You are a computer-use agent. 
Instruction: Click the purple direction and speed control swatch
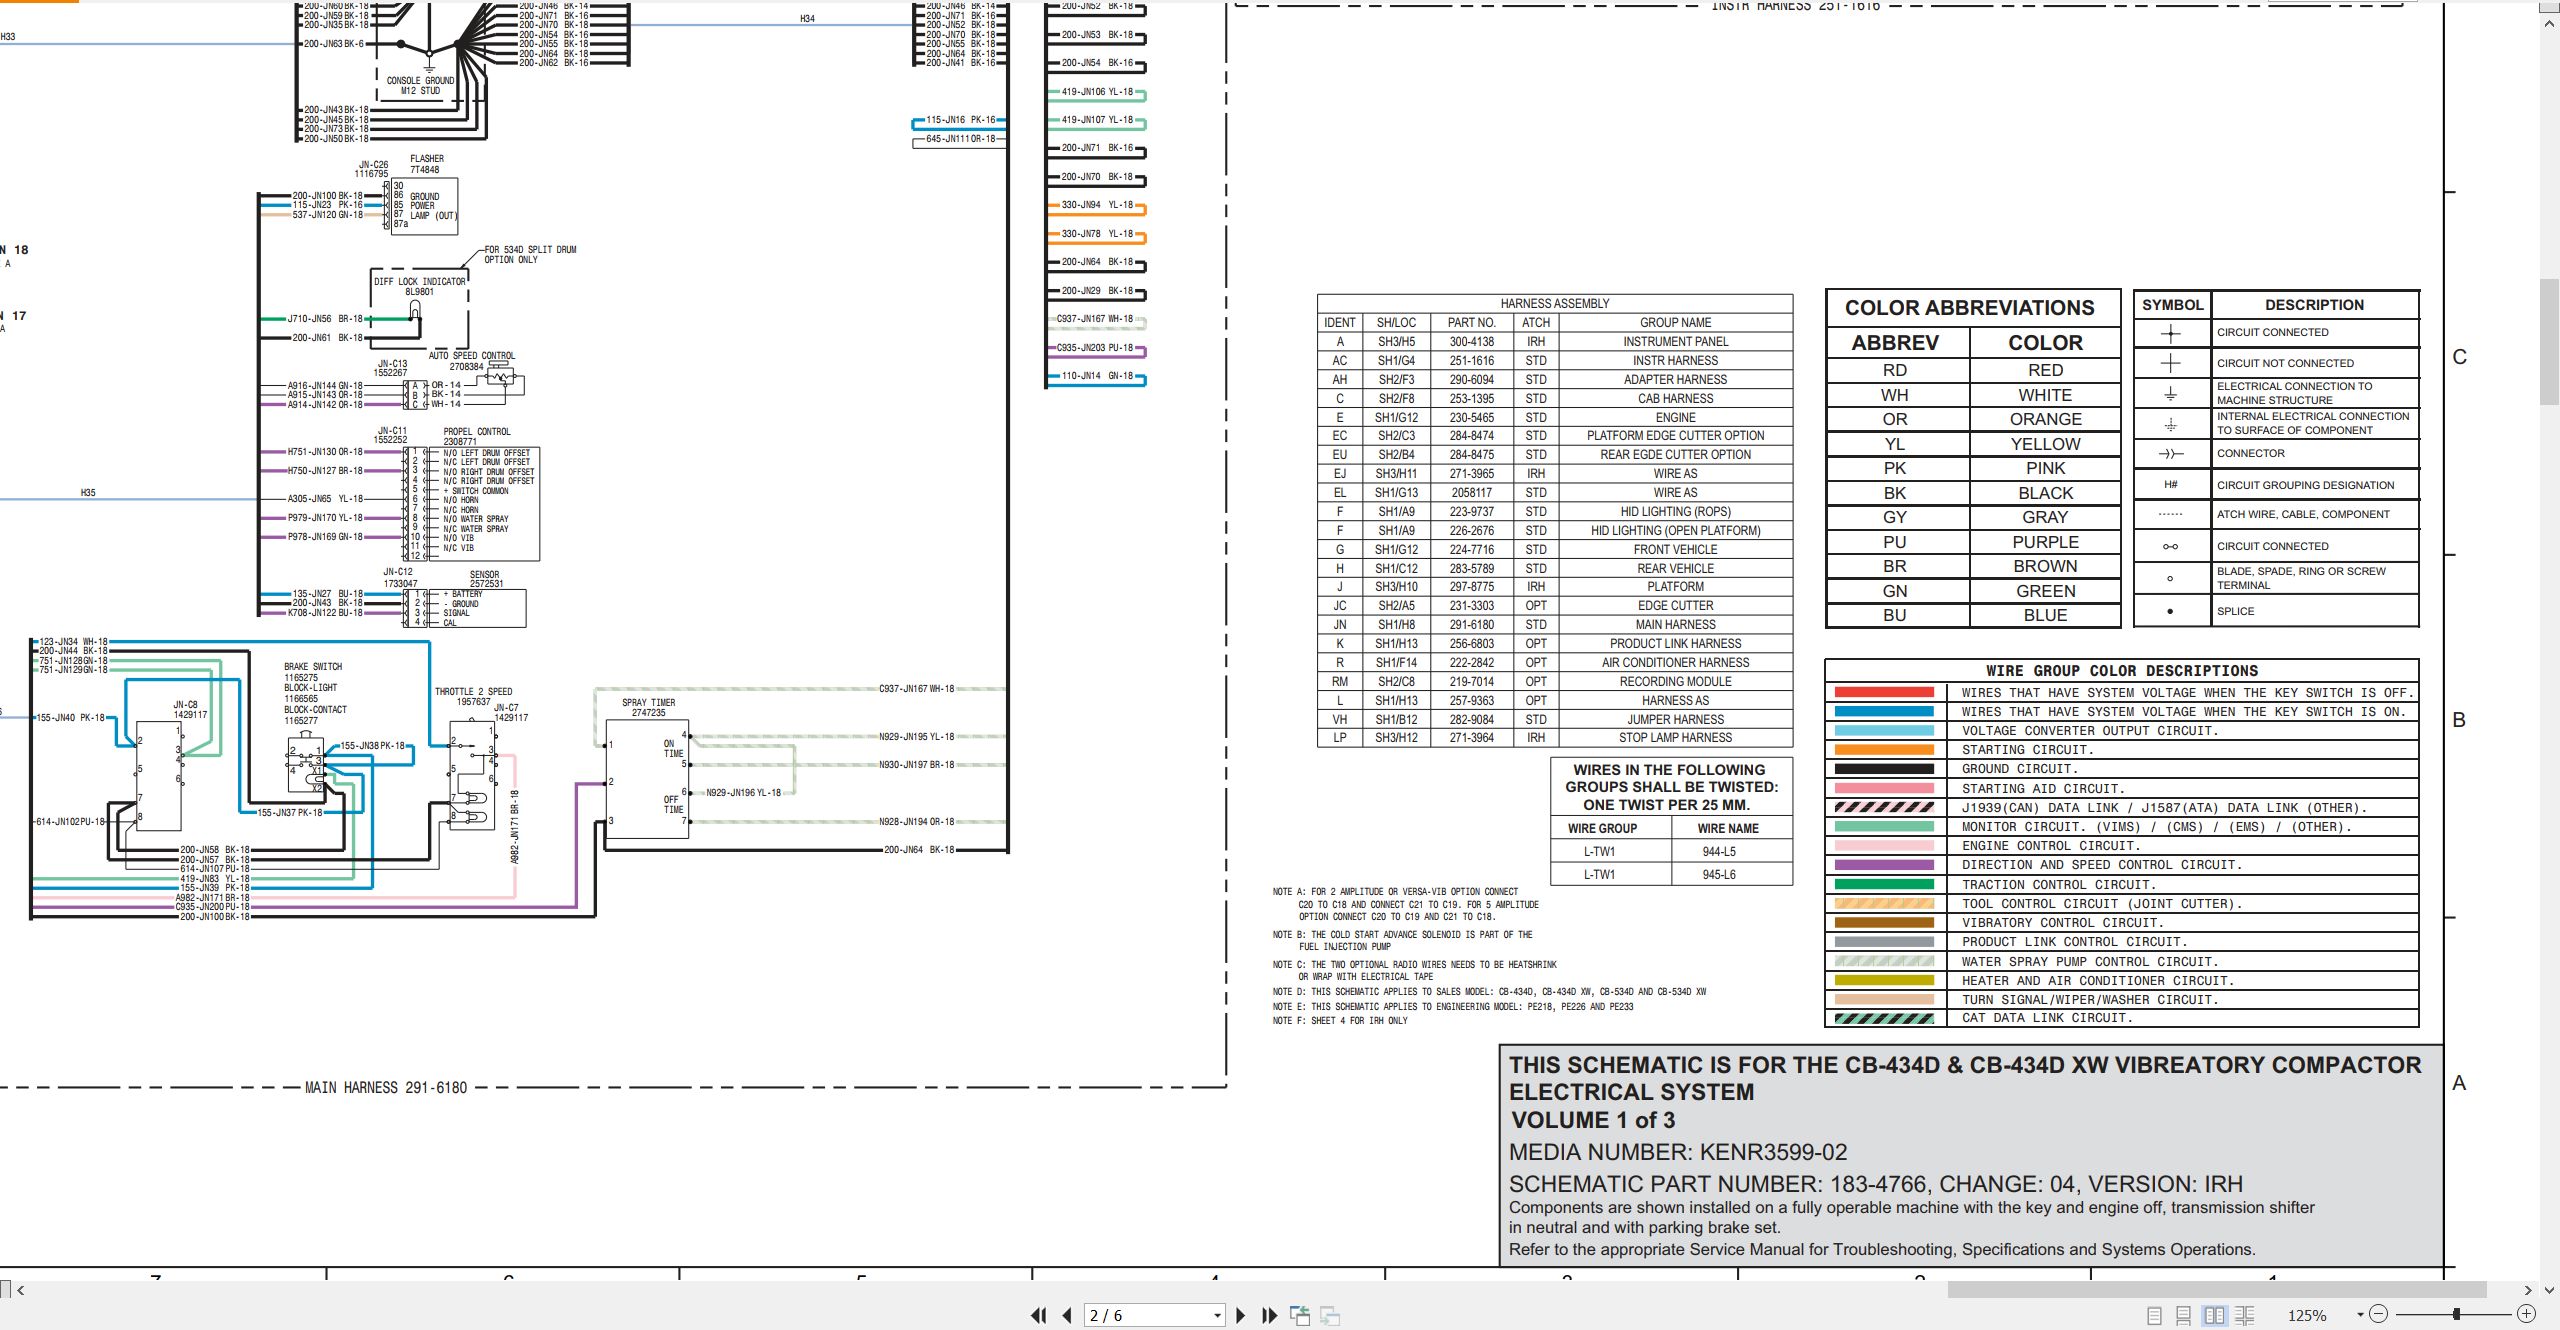pyautogui.click(x=1884, y=865)
